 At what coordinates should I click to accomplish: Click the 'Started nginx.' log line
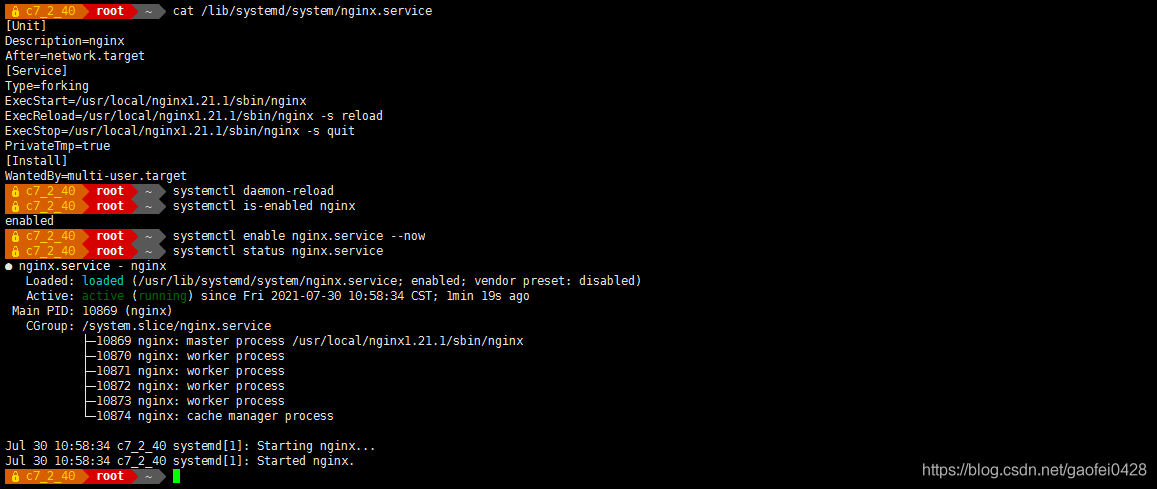click(180, 461)
